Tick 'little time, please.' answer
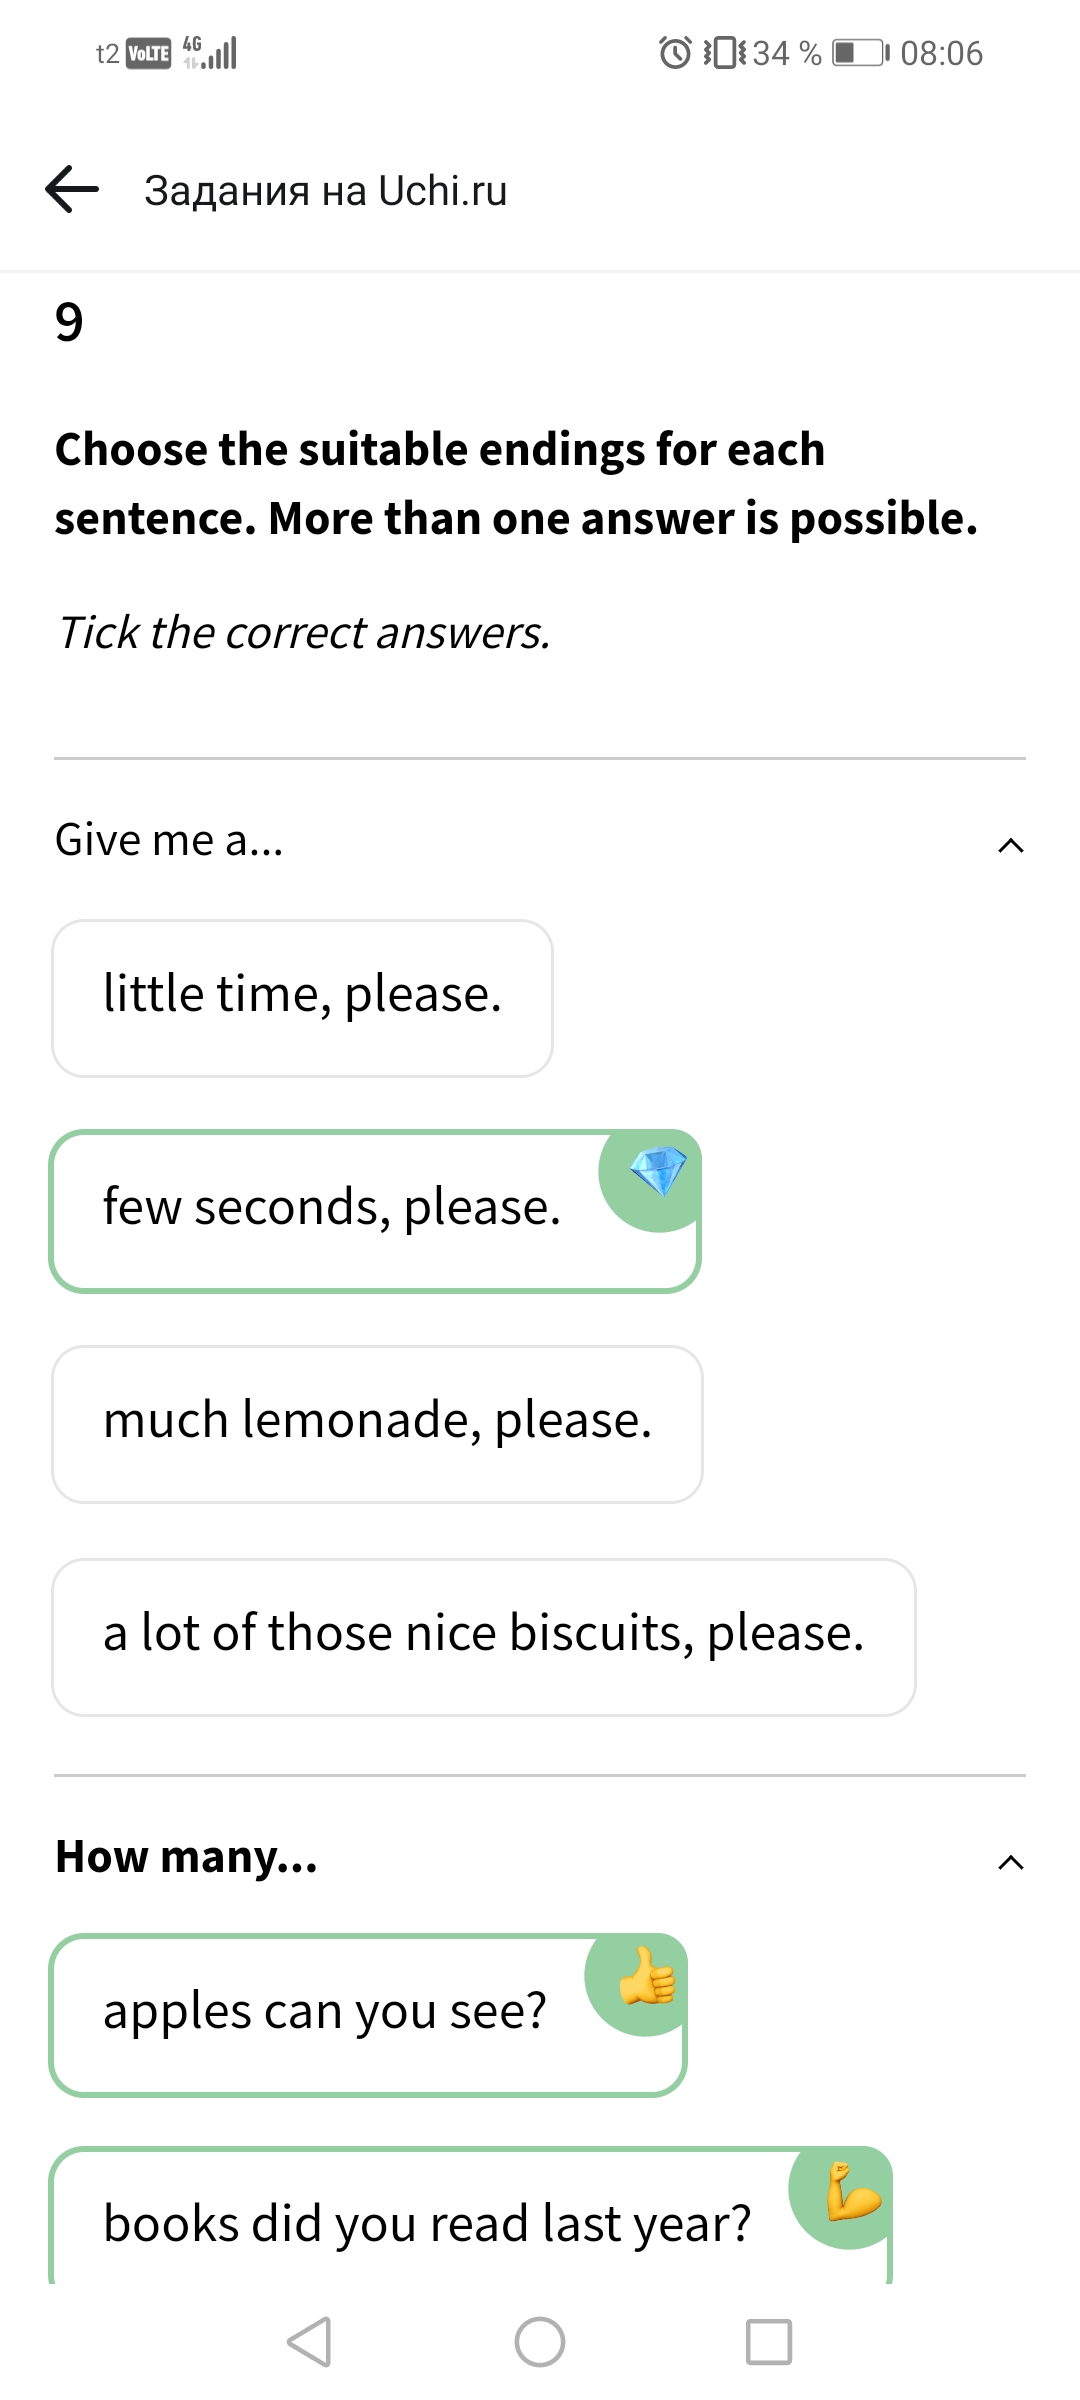The image size is (1080, 2400). pos(302,998)
